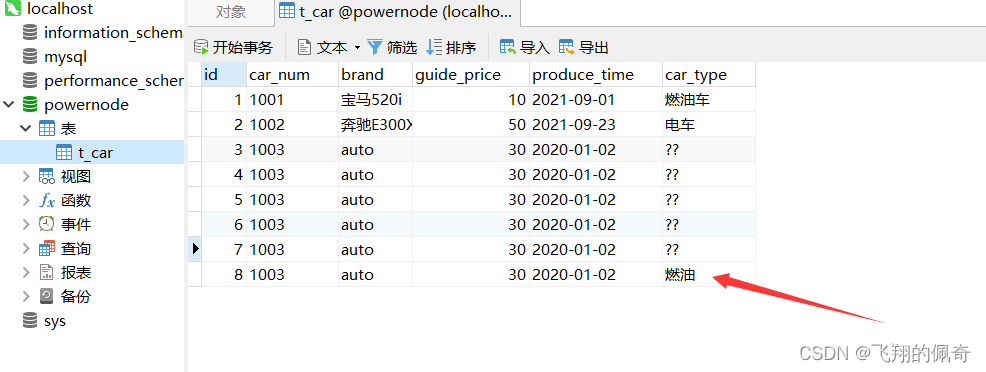The width and height of the screenshot is (986, 372).
Task: Expand the 视图 views node
Action: tap(26, 176)
